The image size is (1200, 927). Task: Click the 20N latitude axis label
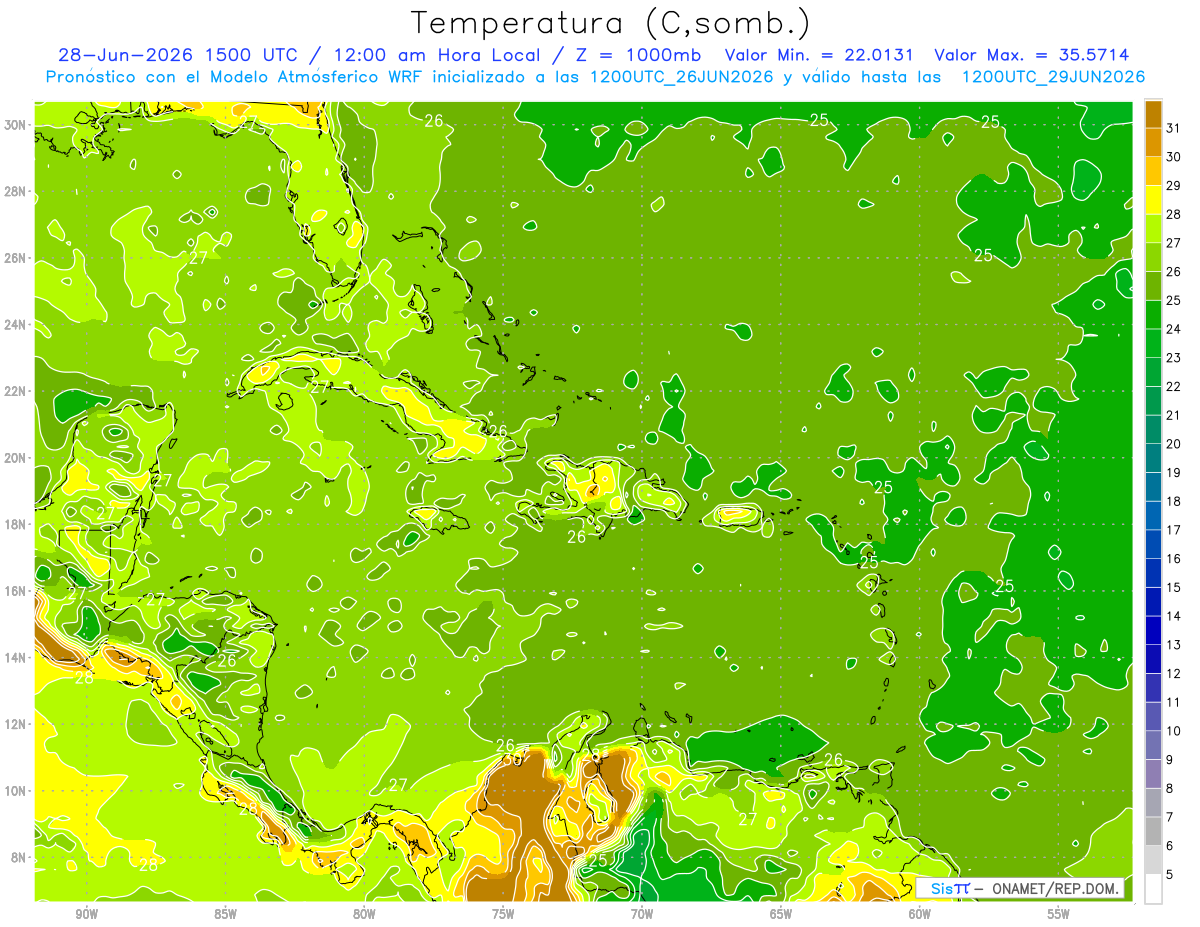pyautogui.click(x=16, y=458)
